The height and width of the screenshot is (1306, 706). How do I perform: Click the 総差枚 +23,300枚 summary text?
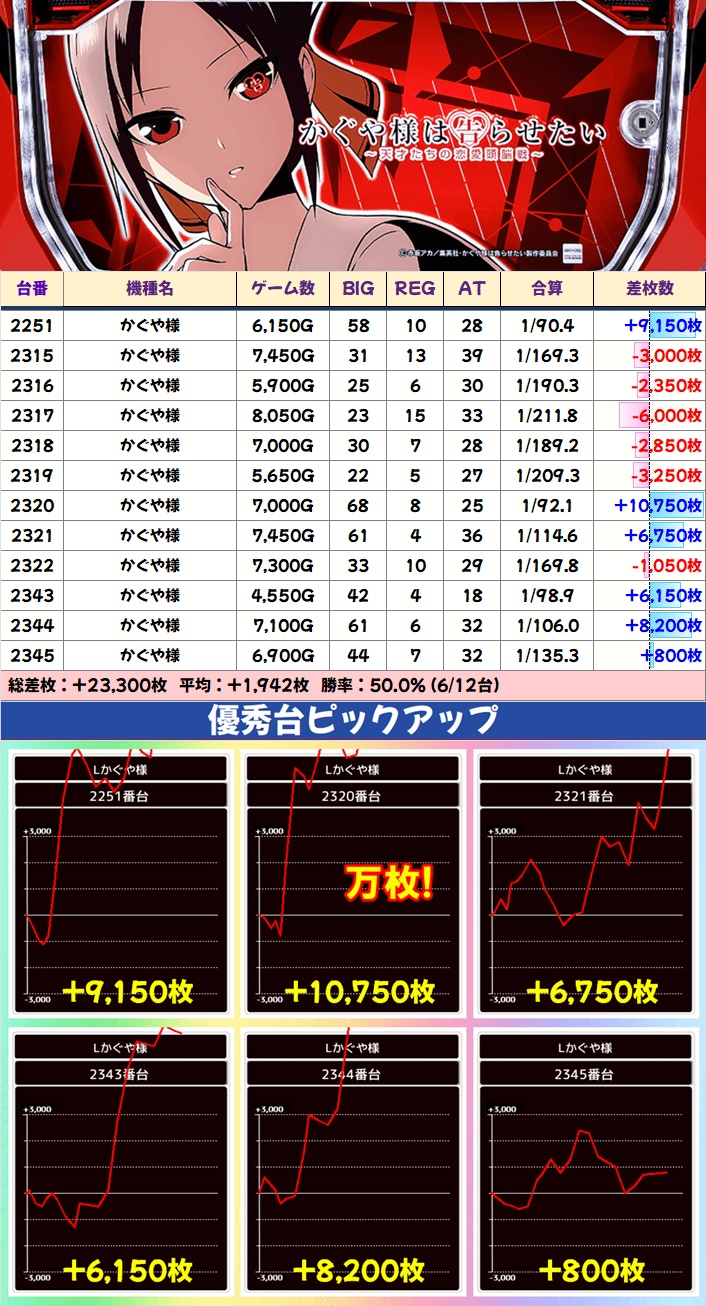click(87, 686)
